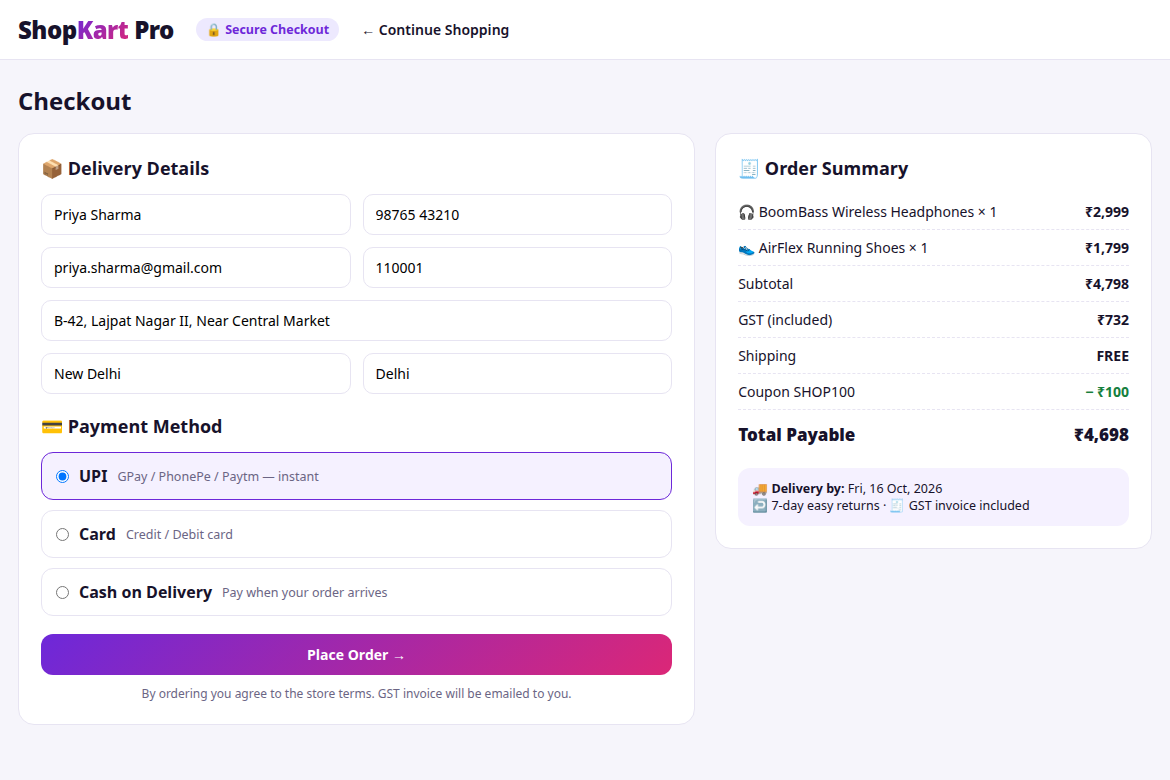Click the Subtotal amount ₹4,798
Viewport: 1170px width, 780px height.
coord(1107,284)
